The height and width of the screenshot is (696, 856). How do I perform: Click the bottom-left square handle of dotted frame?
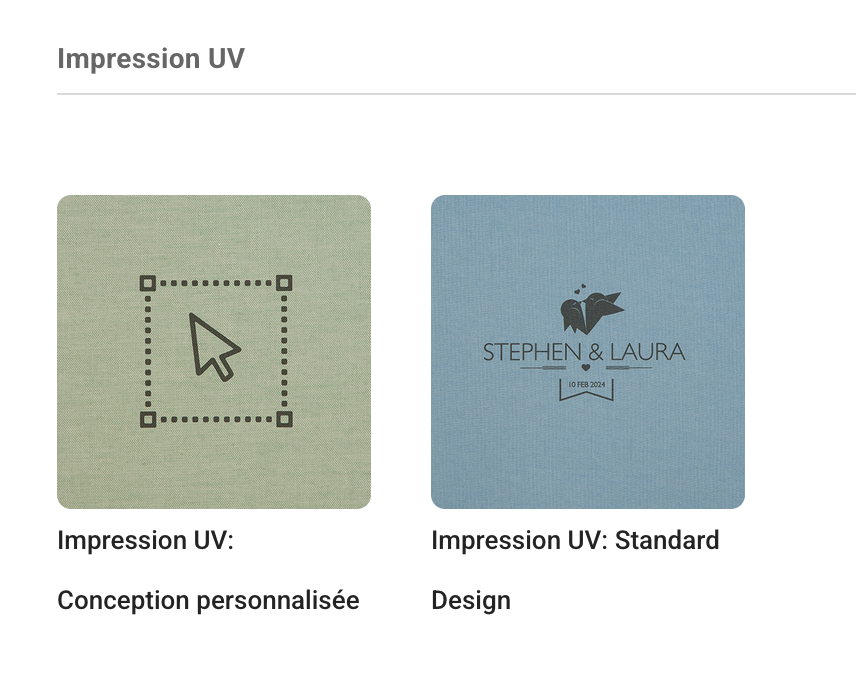click(x=147, y=419)
